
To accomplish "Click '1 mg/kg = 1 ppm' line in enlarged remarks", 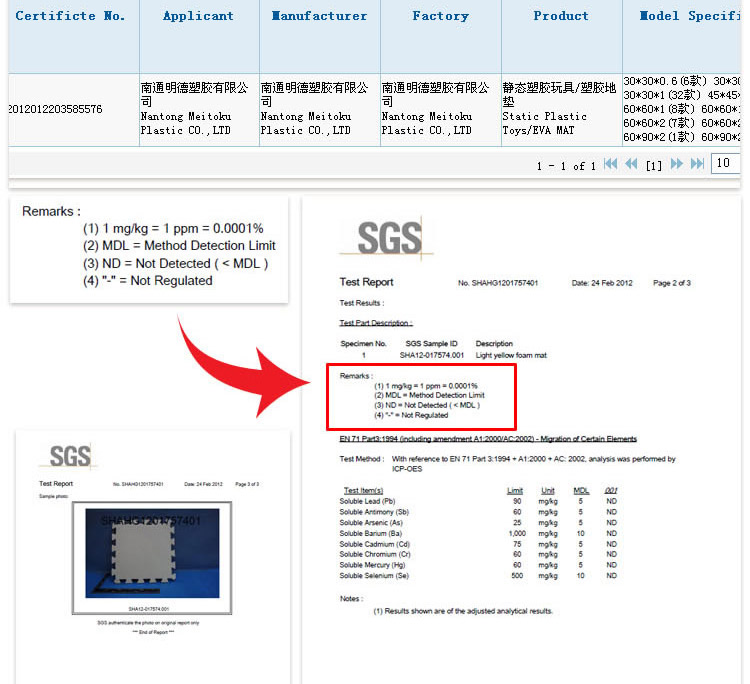I will (173, 229).
